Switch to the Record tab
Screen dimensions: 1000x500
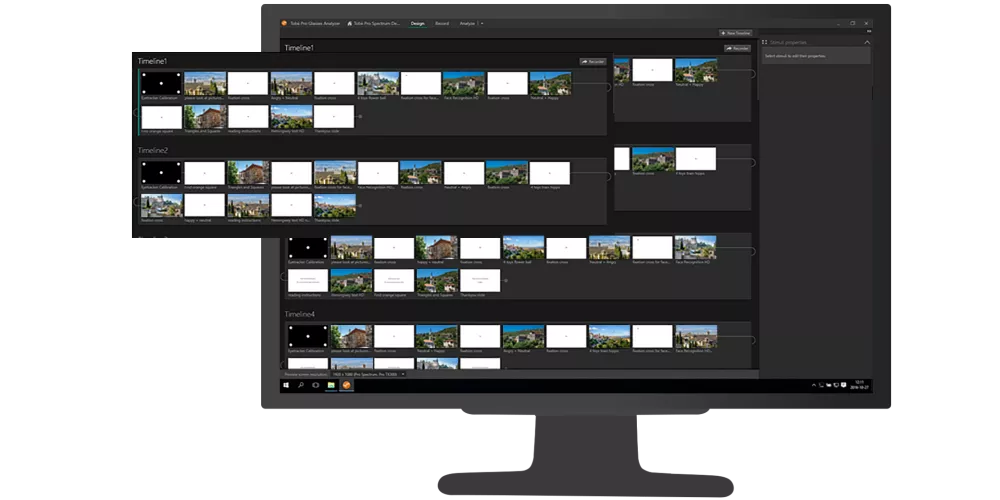click(x=442, y=24)
